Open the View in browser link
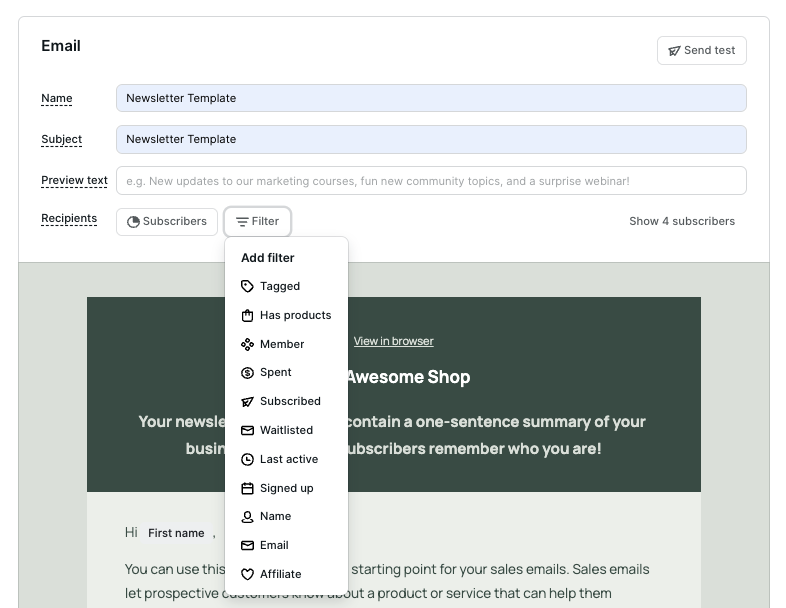The width and height of the screenshot is (786, 608). (394, 341)
